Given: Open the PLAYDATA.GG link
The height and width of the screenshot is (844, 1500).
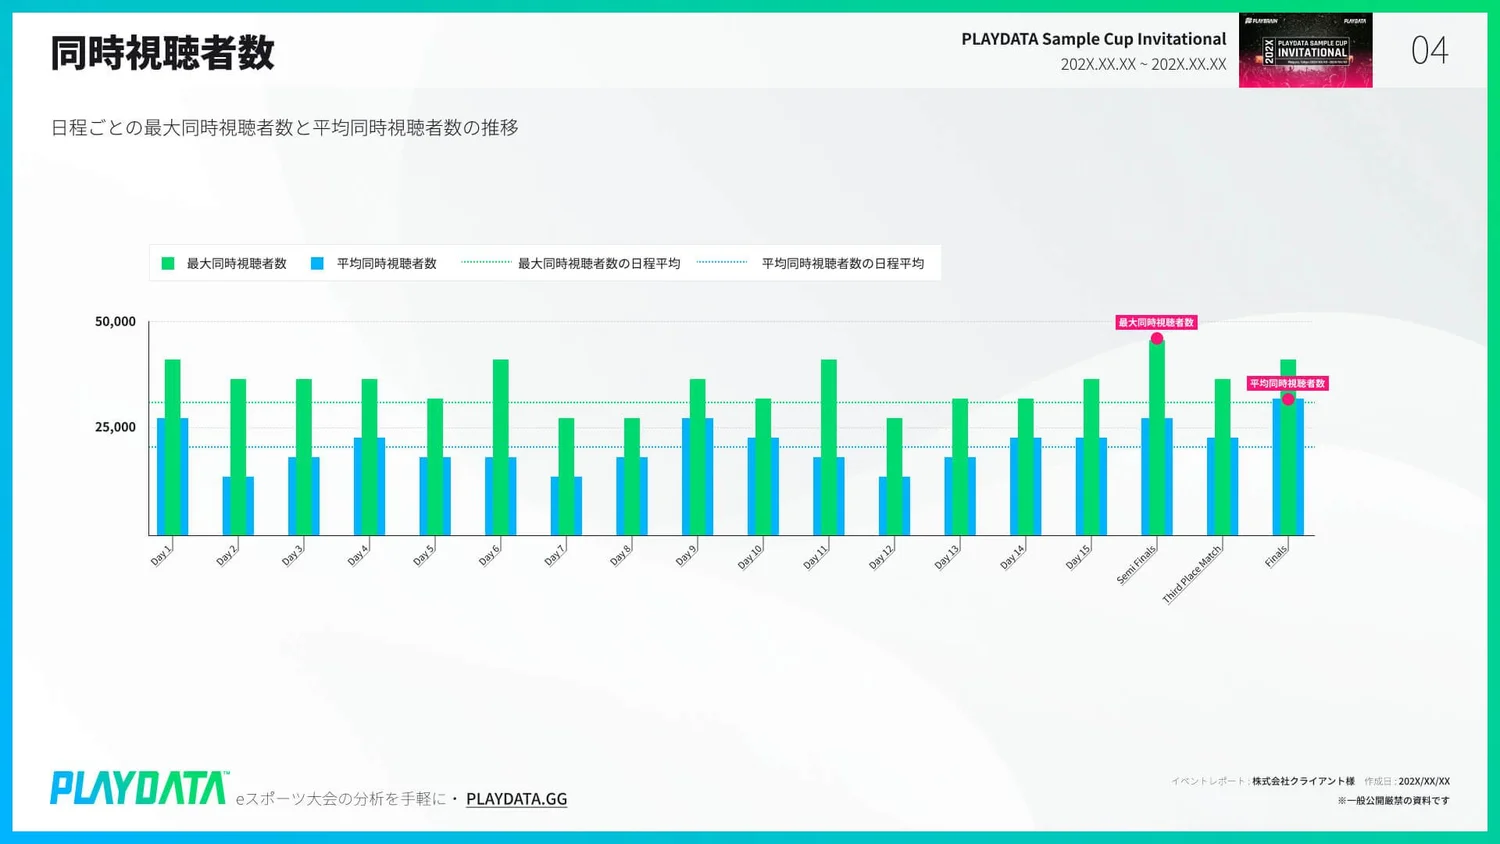Looking at the screenshot, I should (x=517, y=798).
